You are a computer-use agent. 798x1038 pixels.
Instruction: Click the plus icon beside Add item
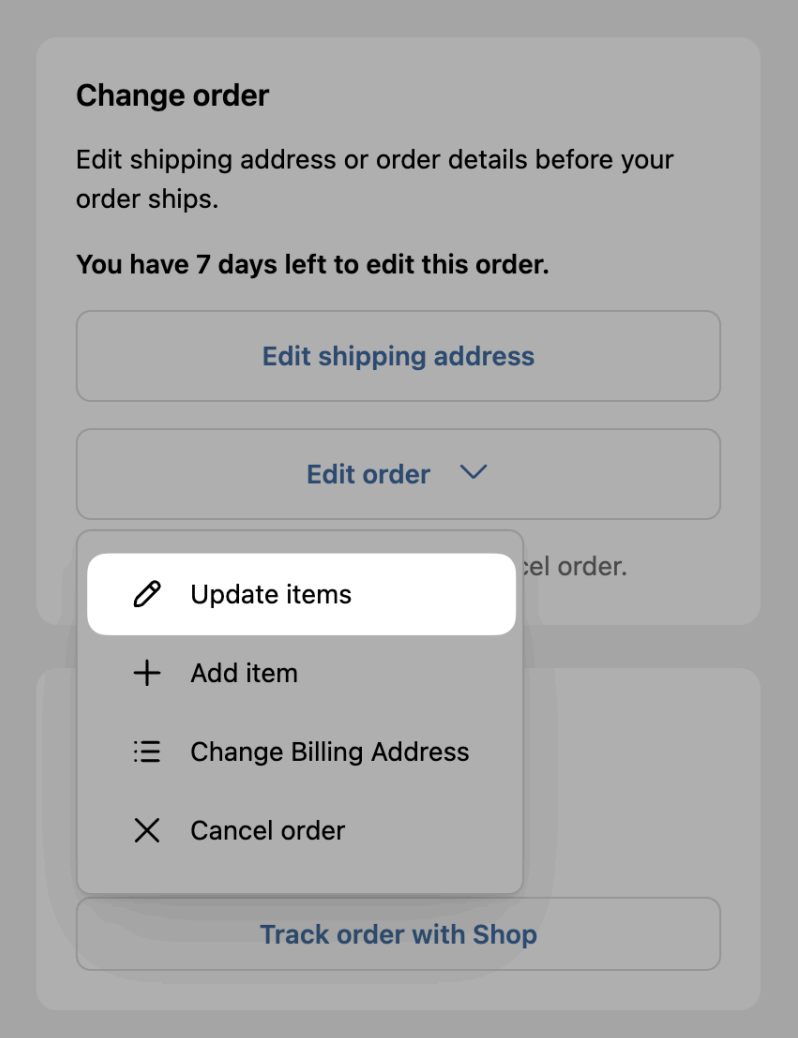point(147,673)
